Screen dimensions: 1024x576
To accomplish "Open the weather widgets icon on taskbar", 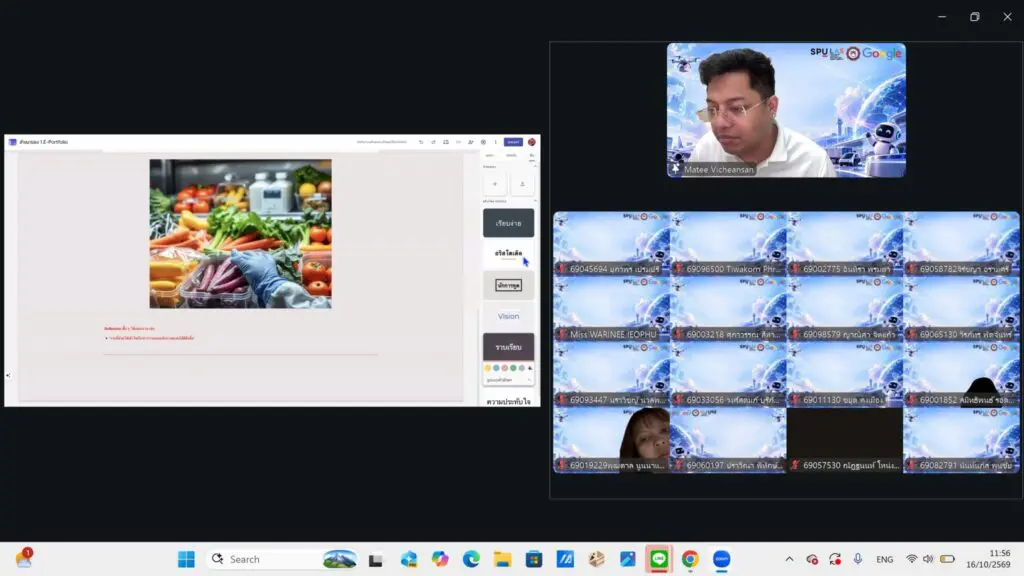I will coord(24,558).
